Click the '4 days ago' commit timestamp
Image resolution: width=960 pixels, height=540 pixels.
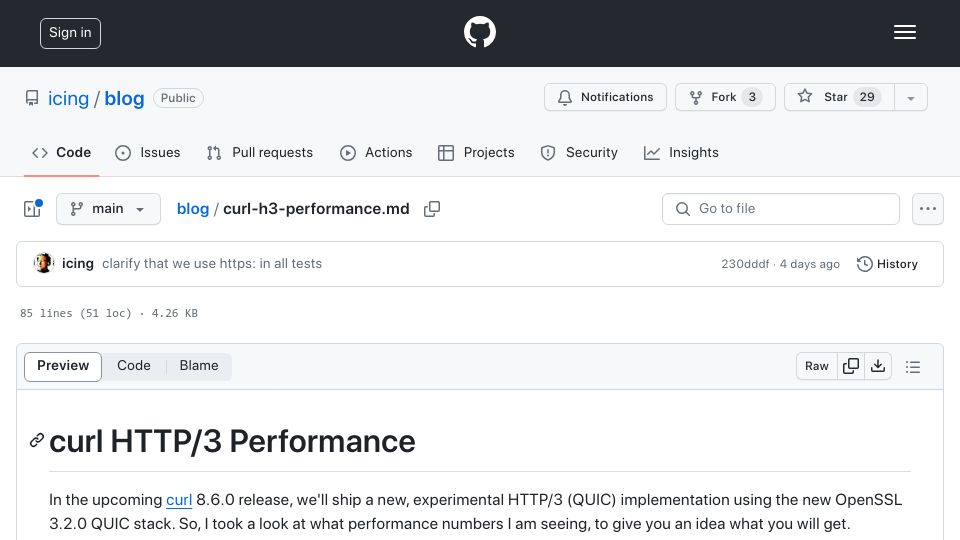click(809, 264)
